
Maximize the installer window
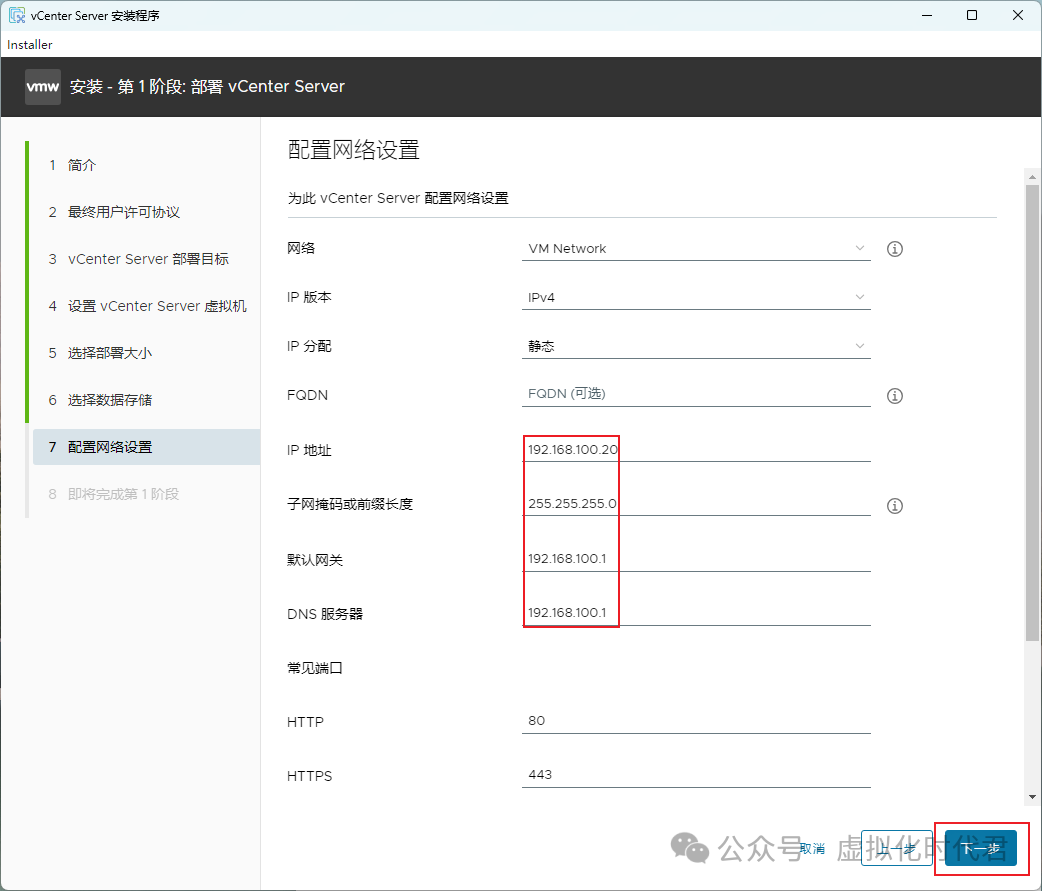coord(972,15)
